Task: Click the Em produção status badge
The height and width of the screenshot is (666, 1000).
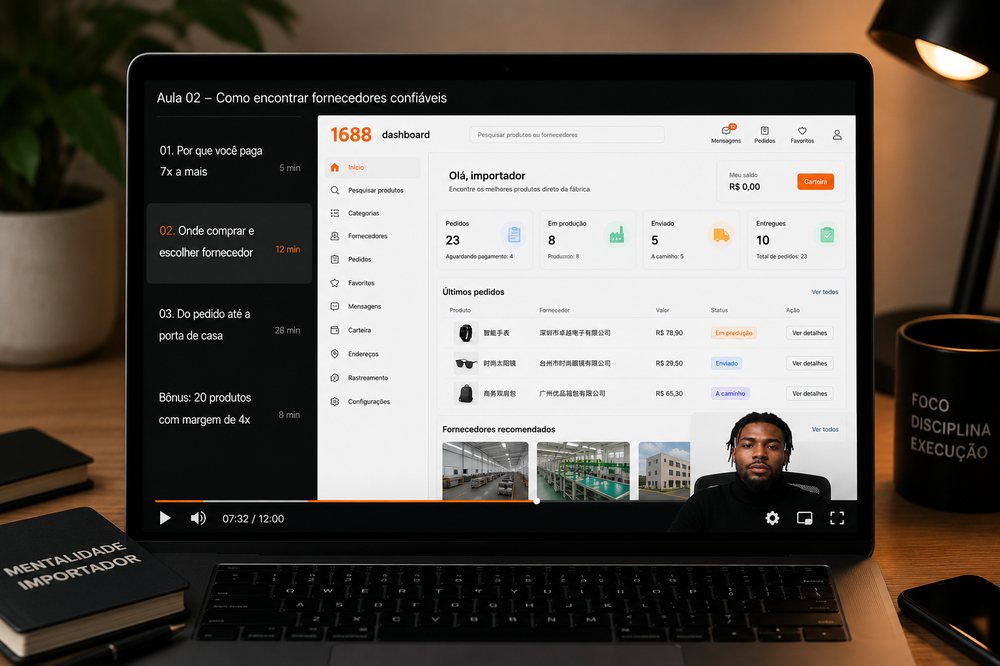Action: pos(733,333)
